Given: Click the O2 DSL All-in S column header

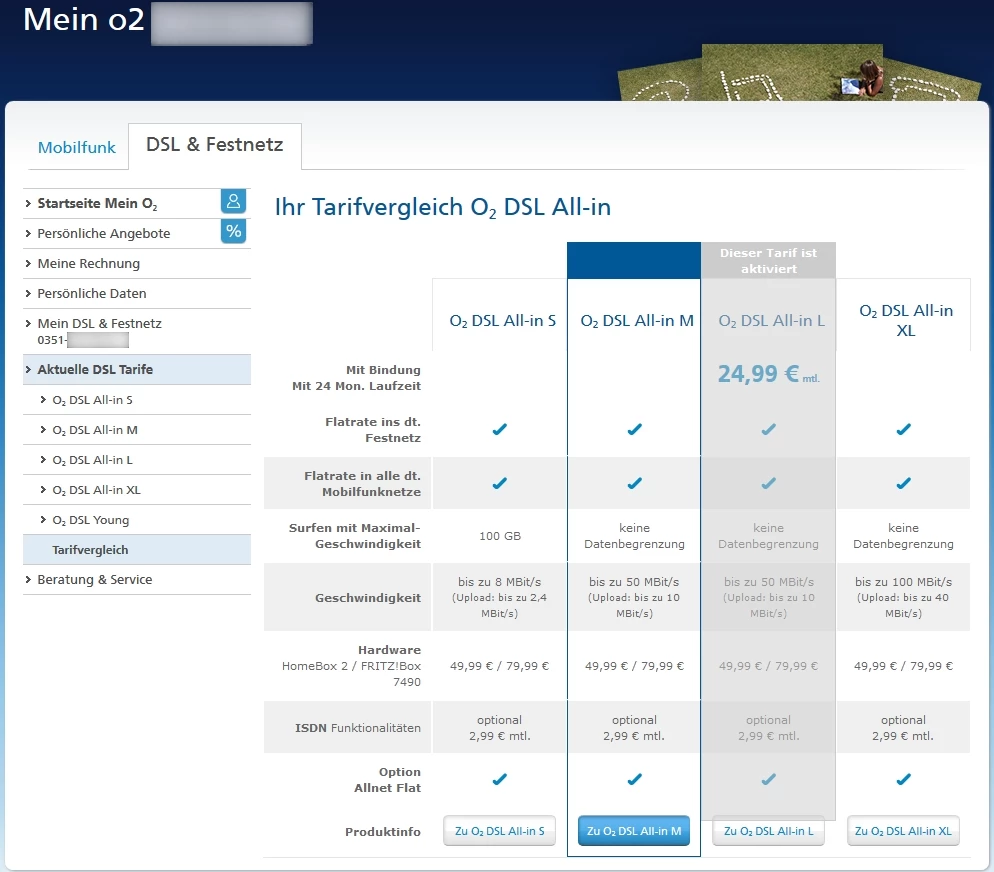Looking at the screenshot, I should click(x=503, y=321).
